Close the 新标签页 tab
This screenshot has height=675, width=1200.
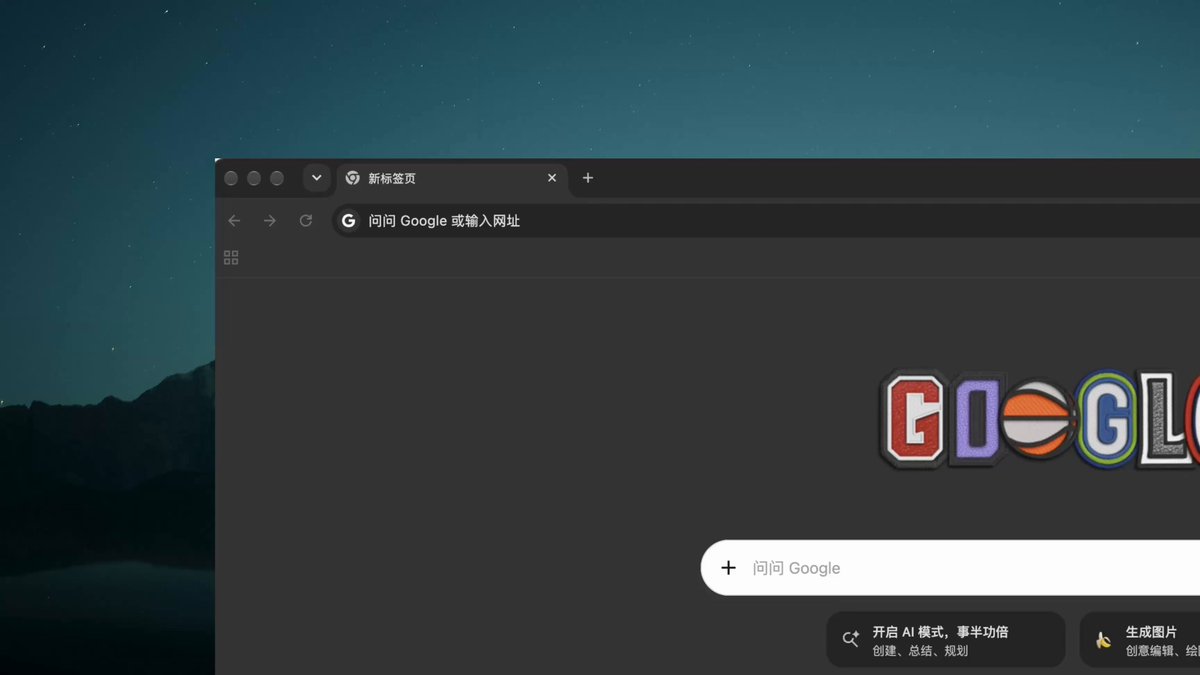click(x=552, y=178)
